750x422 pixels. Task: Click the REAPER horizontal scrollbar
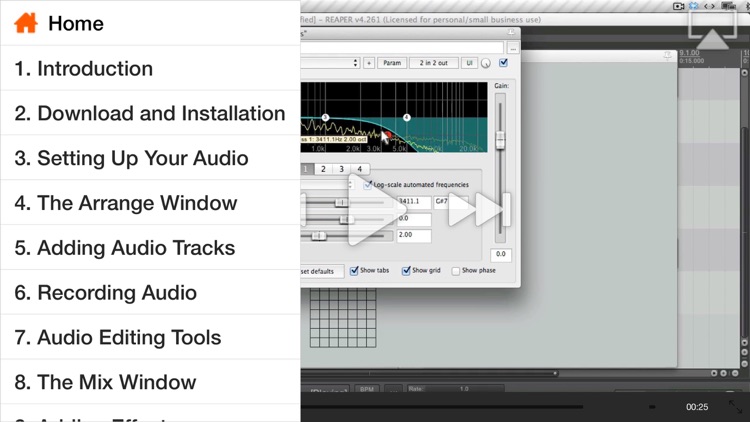click(430, 373)
